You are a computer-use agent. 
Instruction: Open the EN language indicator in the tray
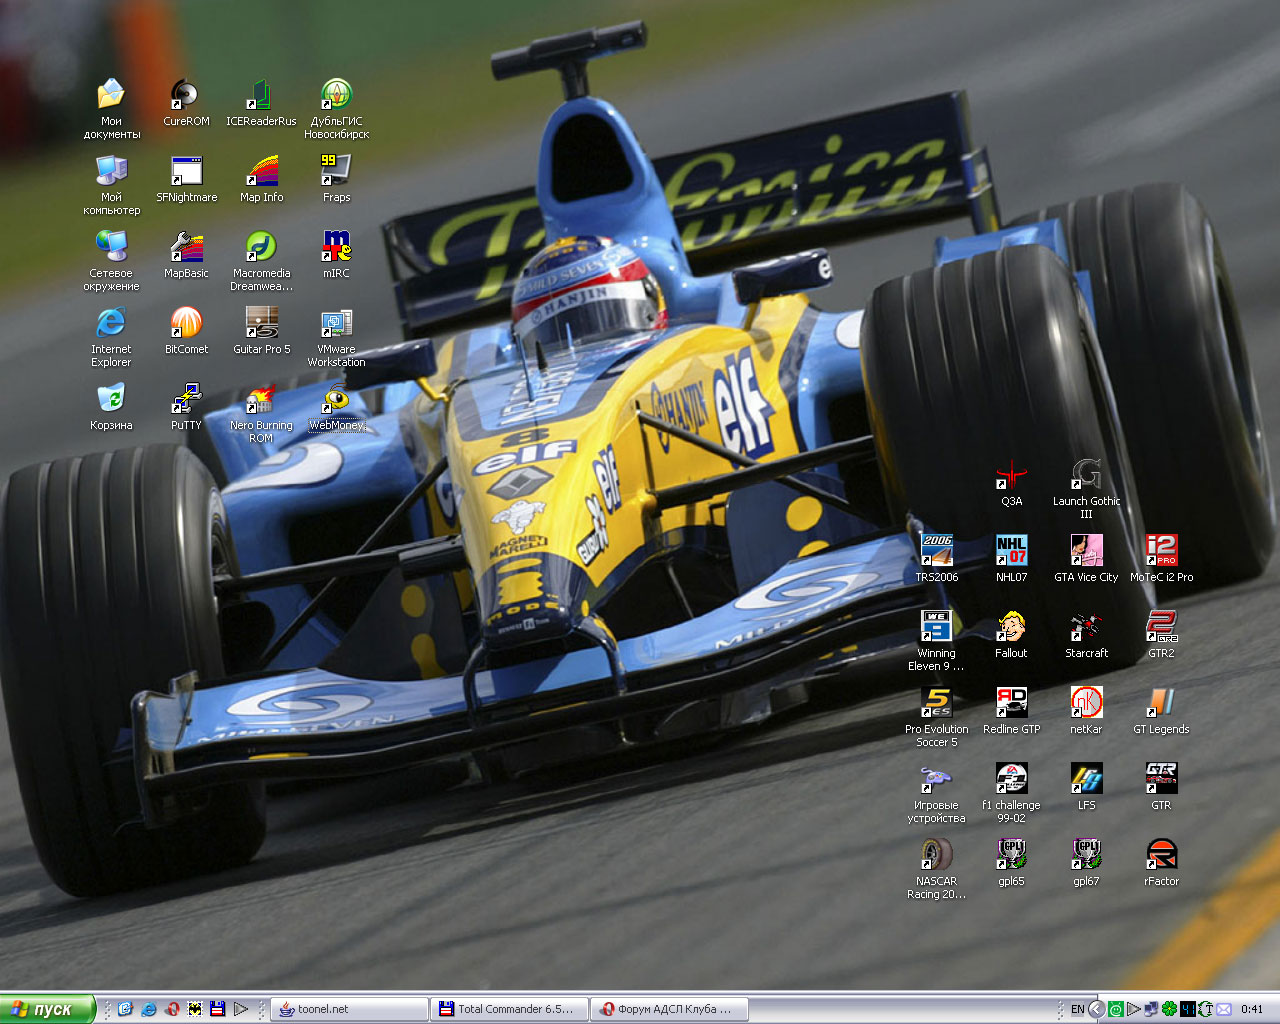point(1077,1009)
